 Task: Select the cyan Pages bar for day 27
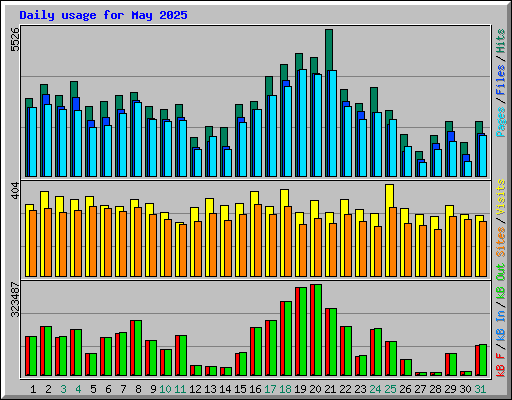point(423,169)
